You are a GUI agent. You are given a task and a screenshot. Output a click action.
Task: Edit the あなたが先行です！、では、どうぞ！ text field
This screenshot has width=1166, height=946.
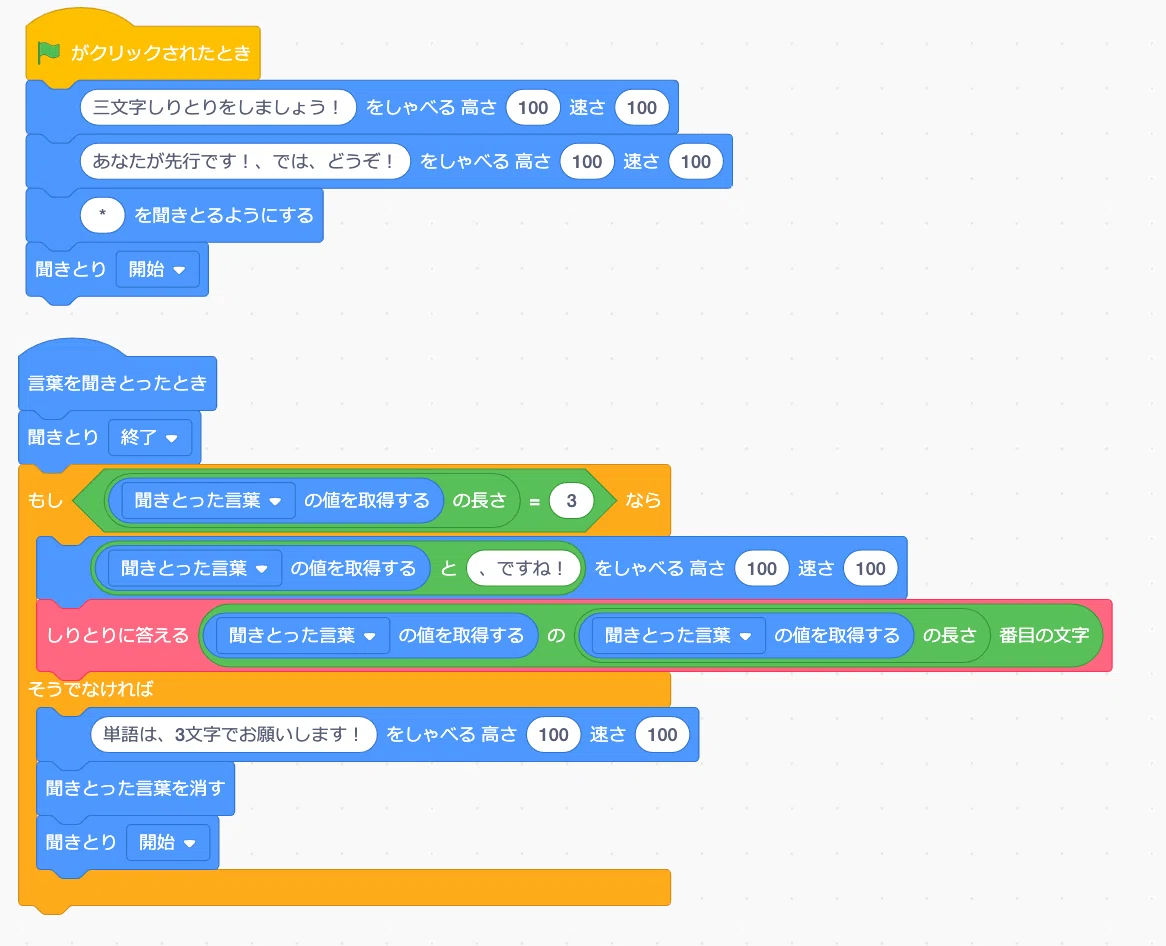245,161
